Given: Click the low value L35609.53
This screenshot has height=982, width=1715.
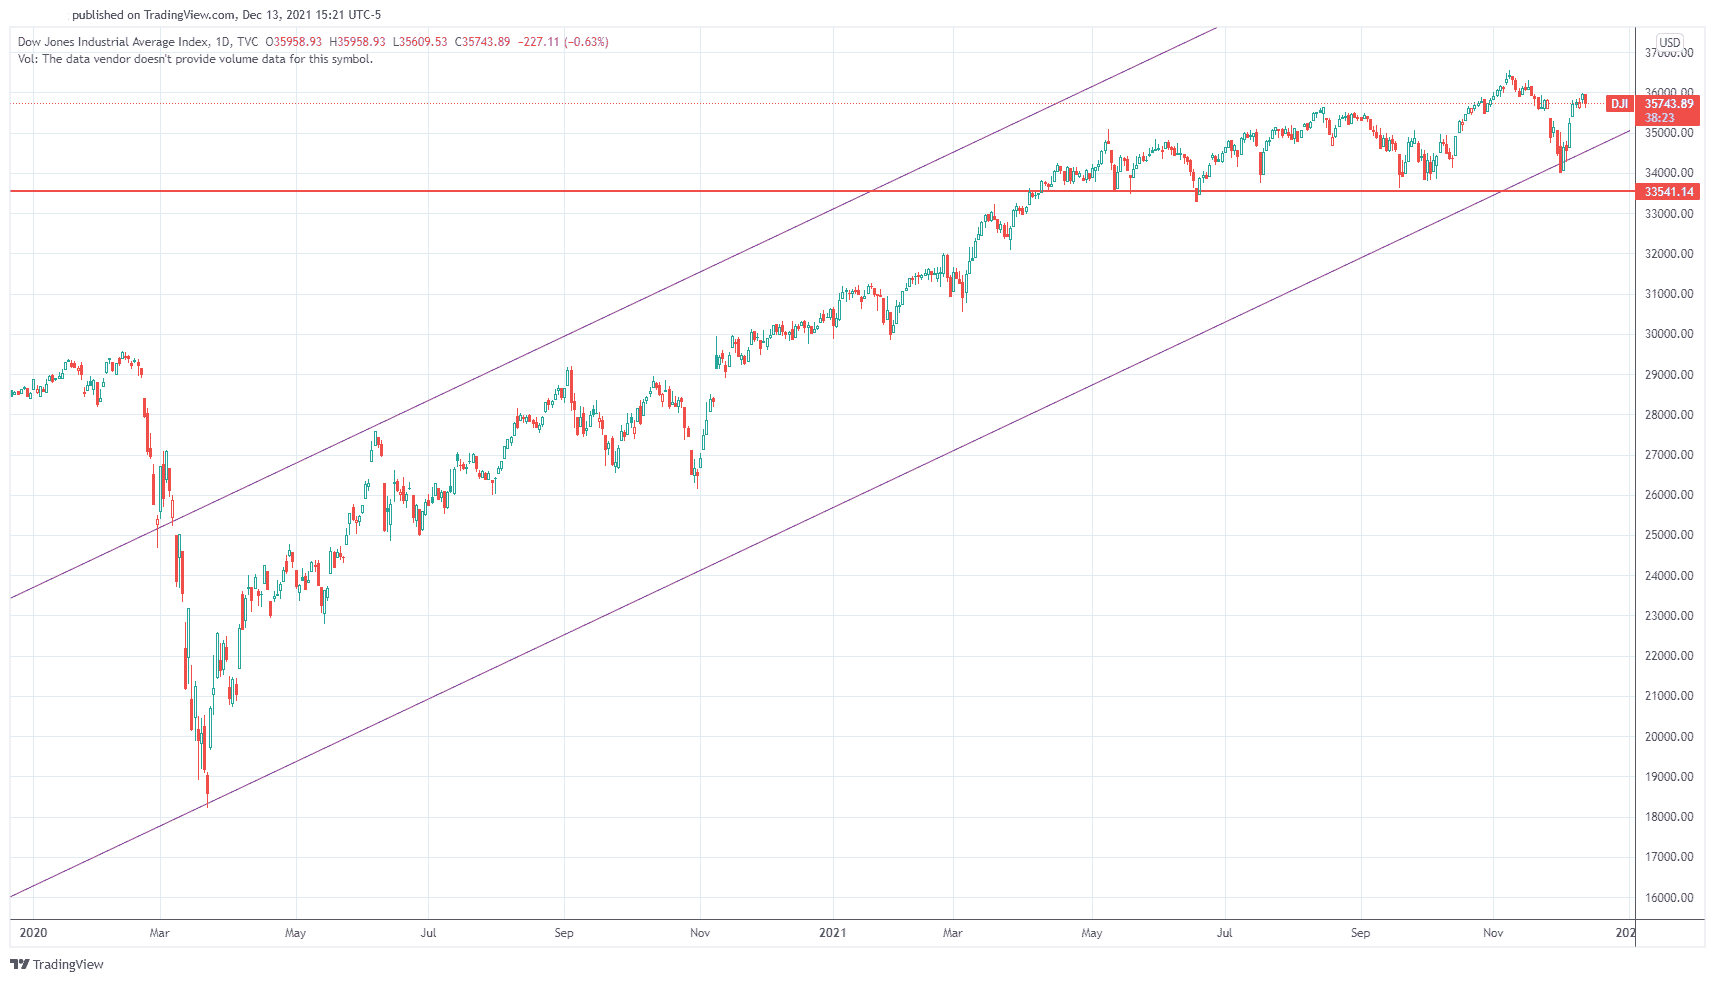Looking at the screenshot, I should 420,42.
